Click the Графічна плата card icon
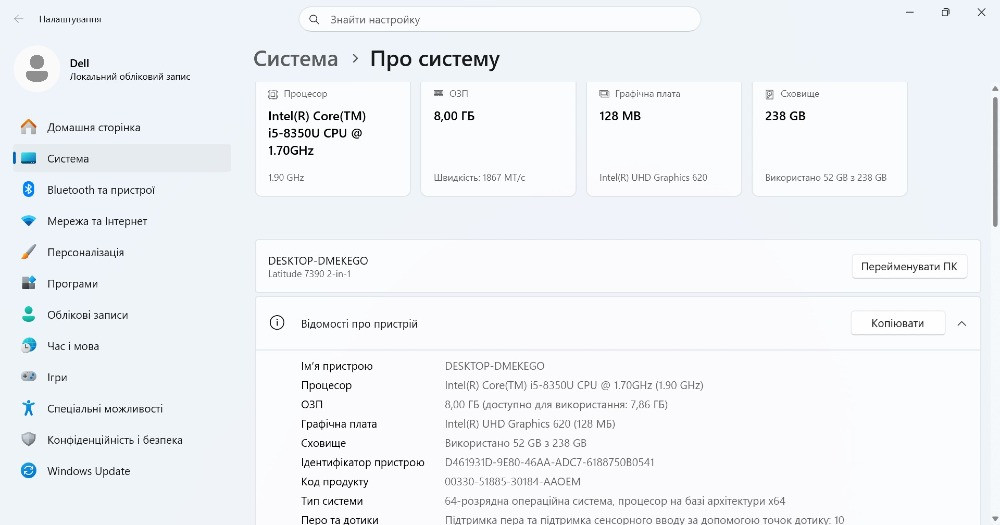1000x525 pixels. point(604,94)
